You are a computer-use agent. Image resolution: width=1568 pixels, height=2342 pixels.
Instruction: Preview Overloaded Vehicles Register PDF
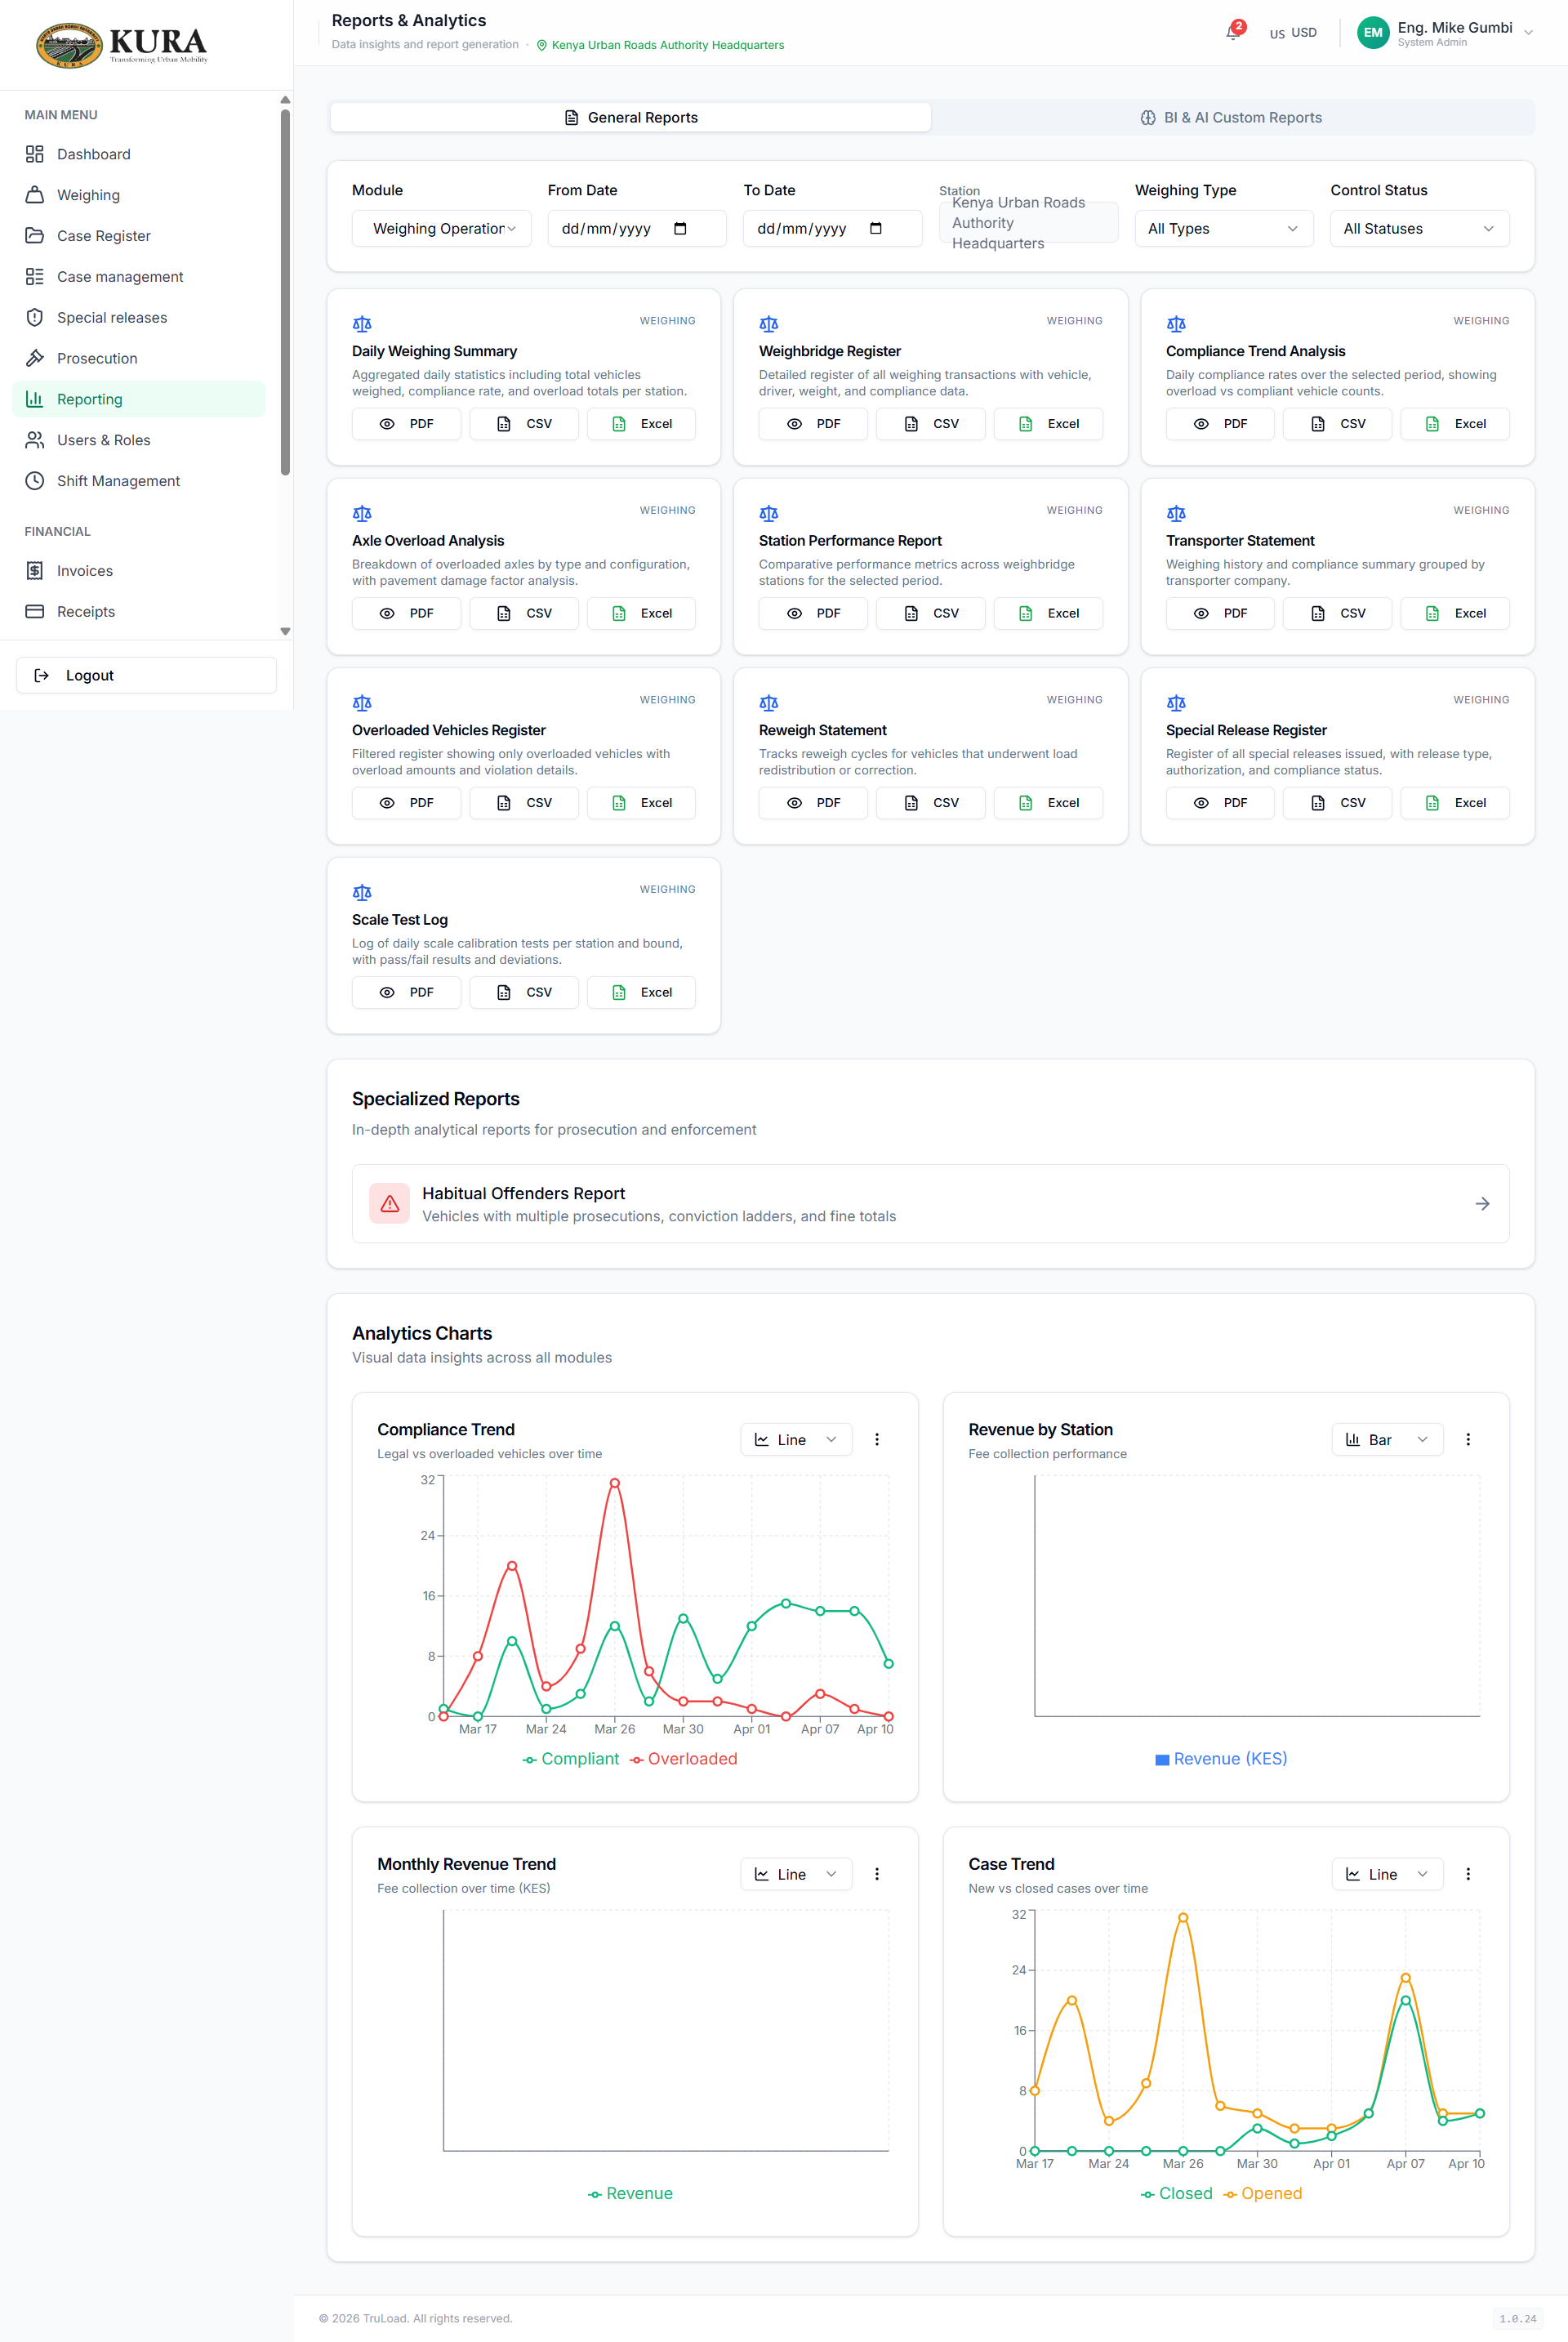[406, 803]
